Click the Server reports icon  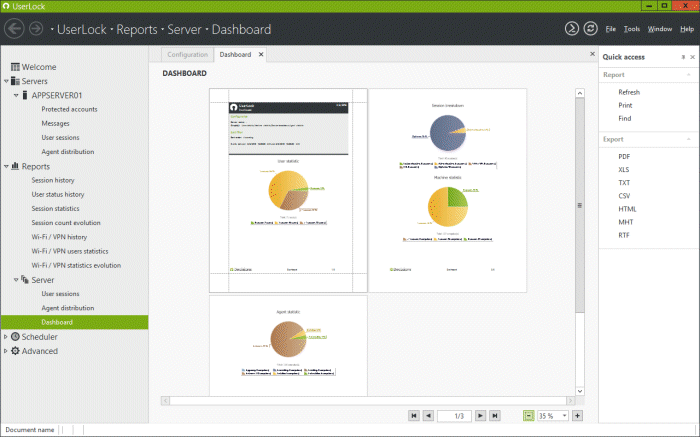coord(25,279)
